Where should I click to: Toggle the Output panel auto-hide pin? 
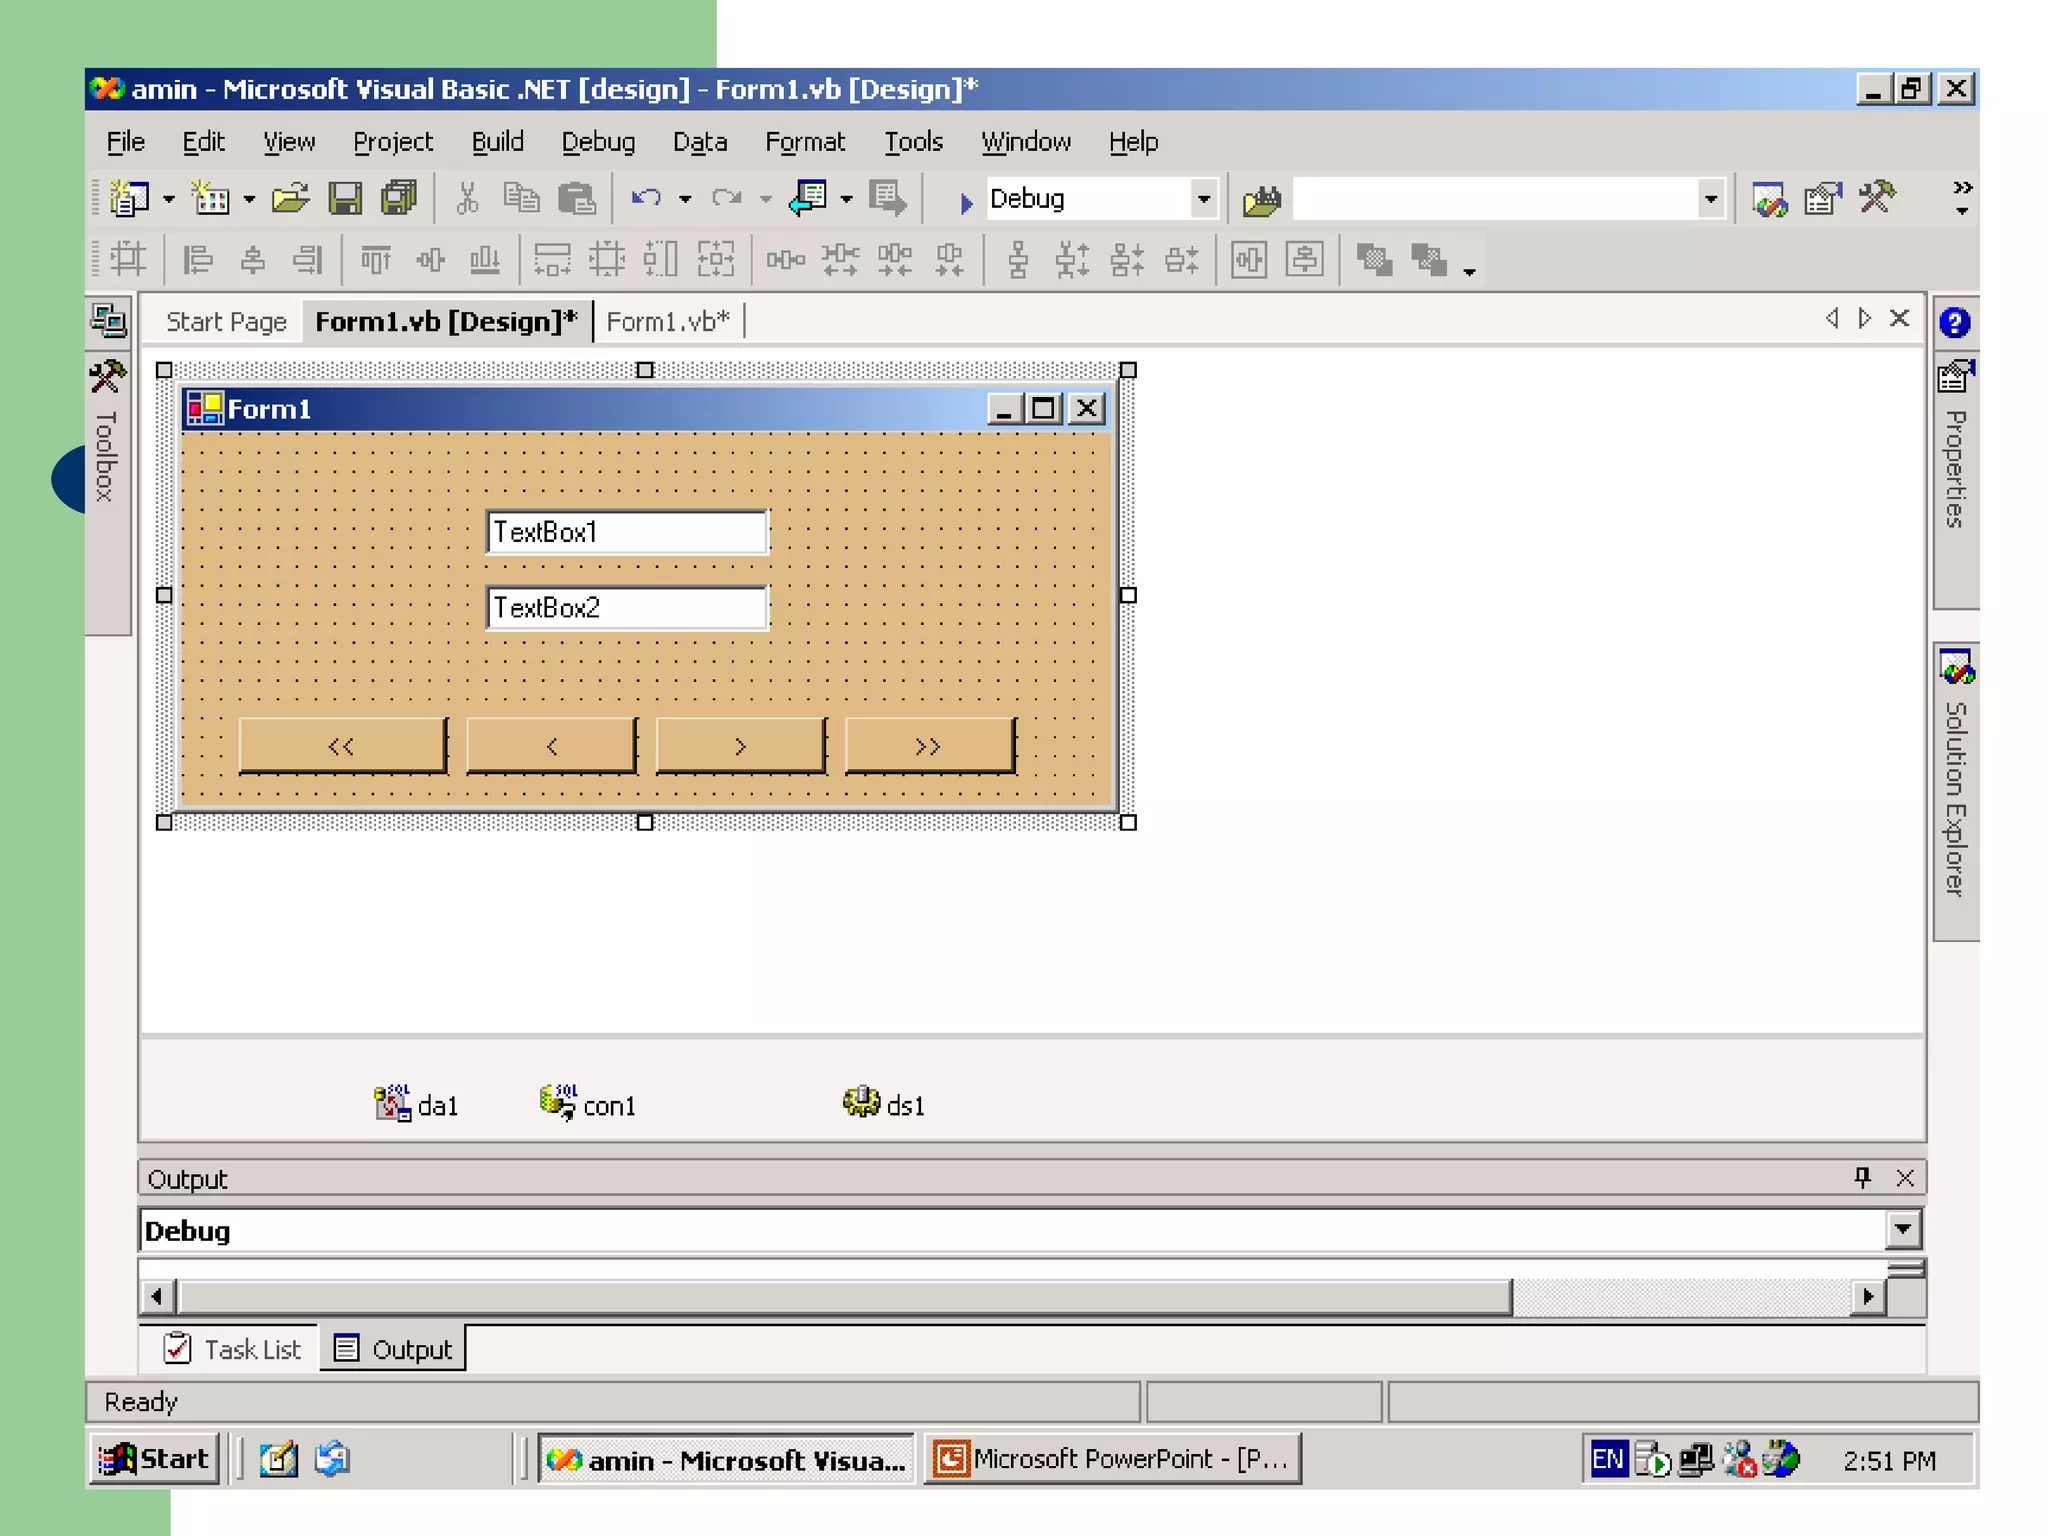1862,1178
